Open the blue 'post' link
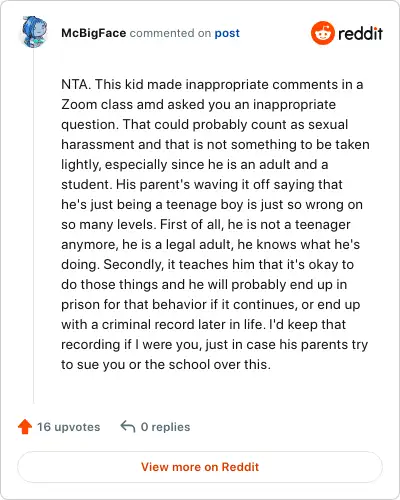This screenshot has height=500, width=400. click(227, 33)
